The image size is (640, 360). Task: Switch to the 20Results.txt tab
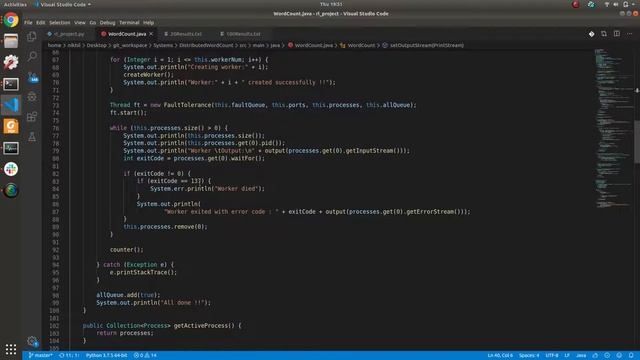point(185,34)
